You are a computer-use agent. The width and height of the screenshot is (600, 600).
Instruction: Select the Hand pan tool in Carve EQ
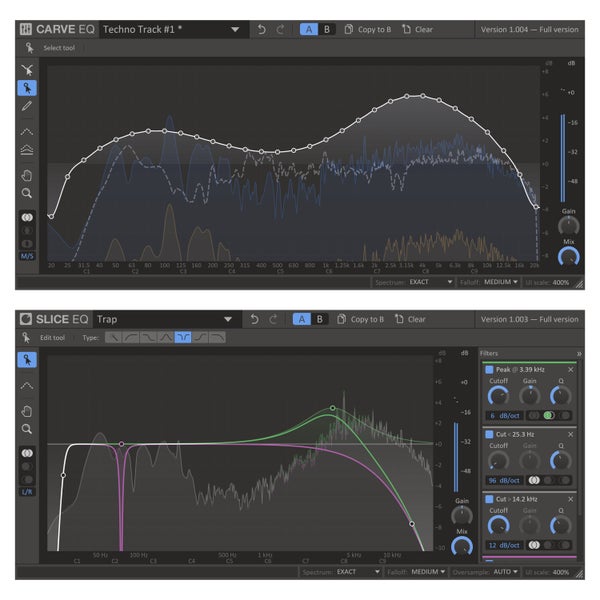click(27, 176)
